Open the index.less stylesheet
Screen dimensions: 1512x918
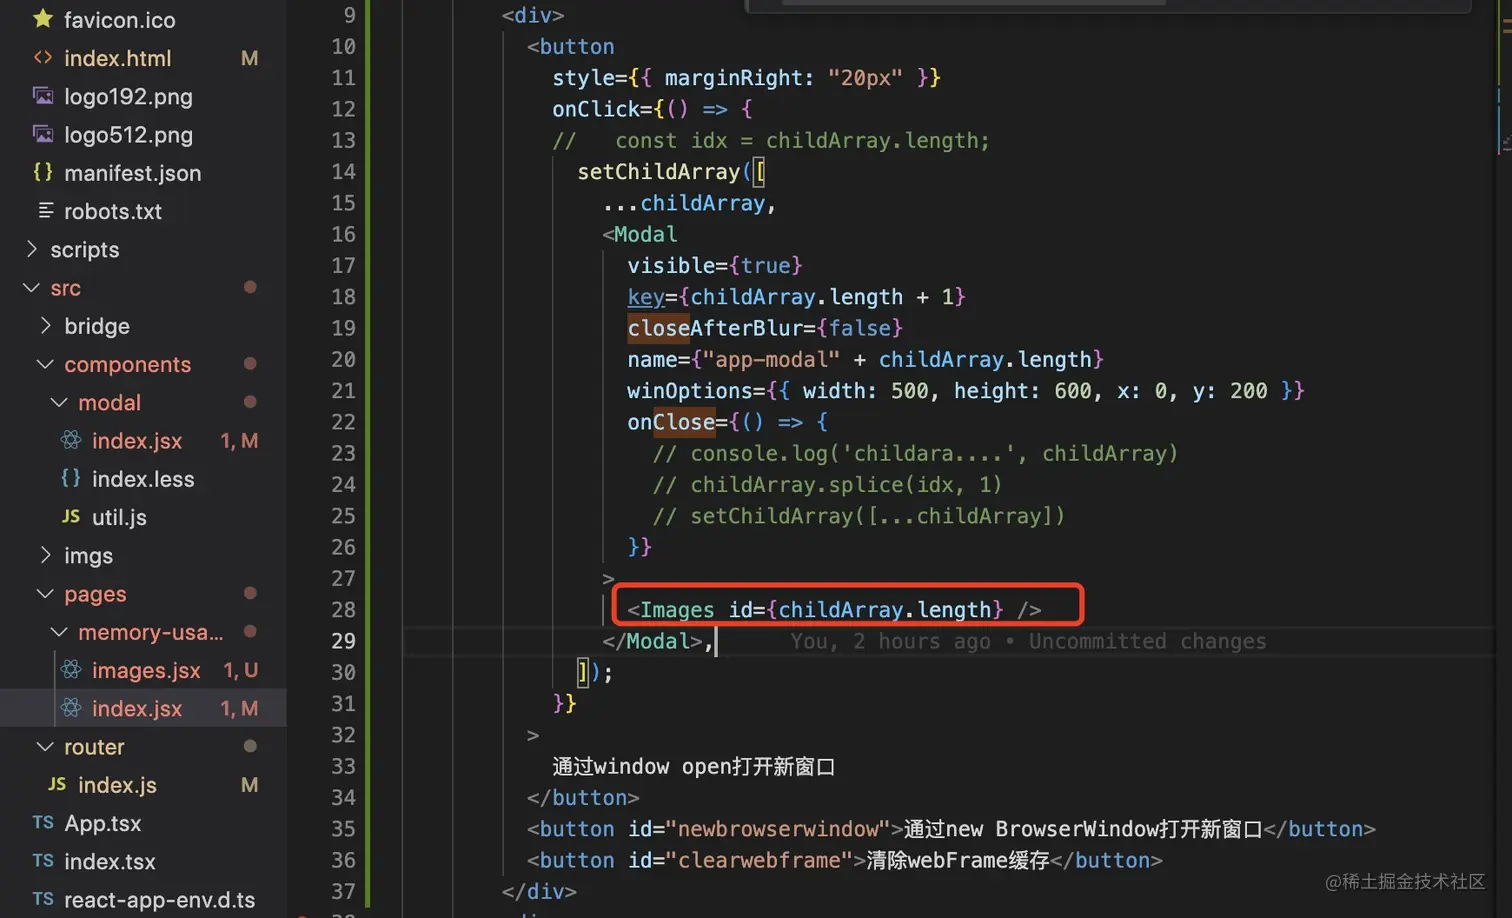(x=143, y=479)
